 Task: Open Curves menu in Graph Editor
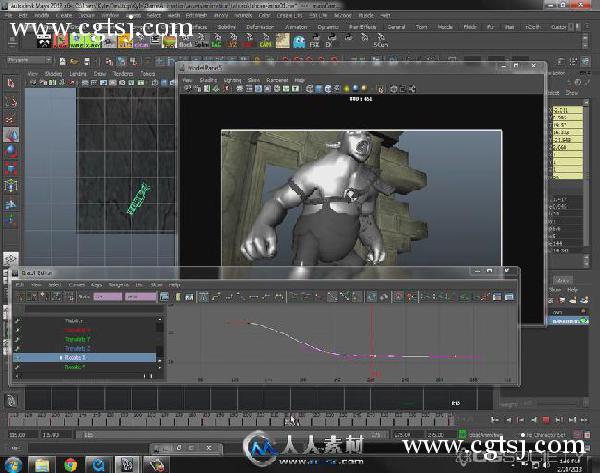(x=76, y=285)
